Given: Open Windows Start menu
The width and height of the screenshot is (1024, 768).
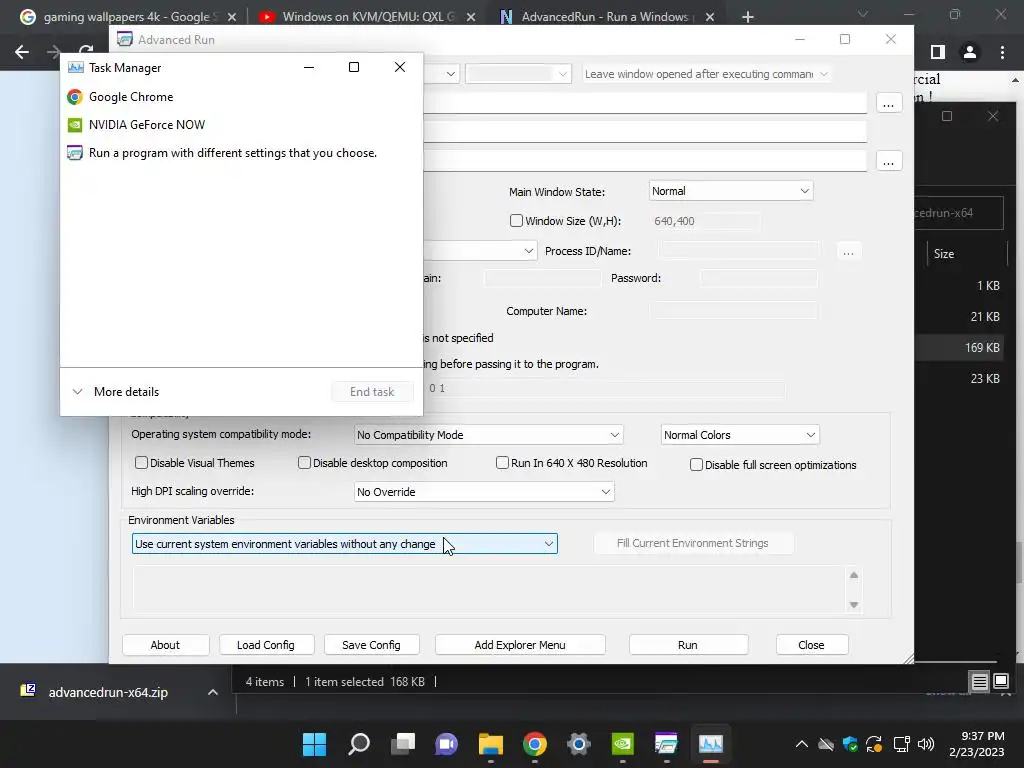Looking at the screenshot, I should pos(314,744).
